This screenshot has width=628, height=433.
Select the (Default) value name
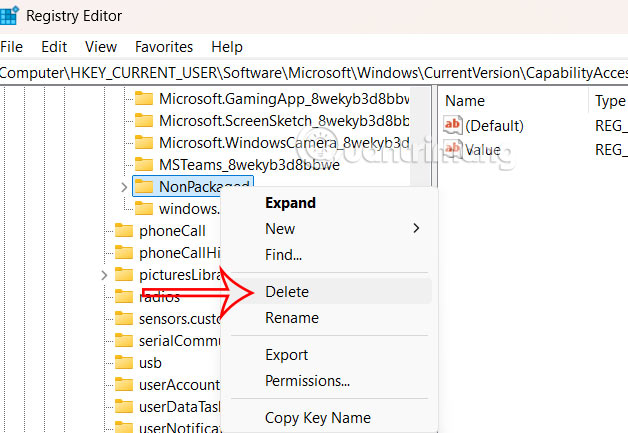point(494,126)
